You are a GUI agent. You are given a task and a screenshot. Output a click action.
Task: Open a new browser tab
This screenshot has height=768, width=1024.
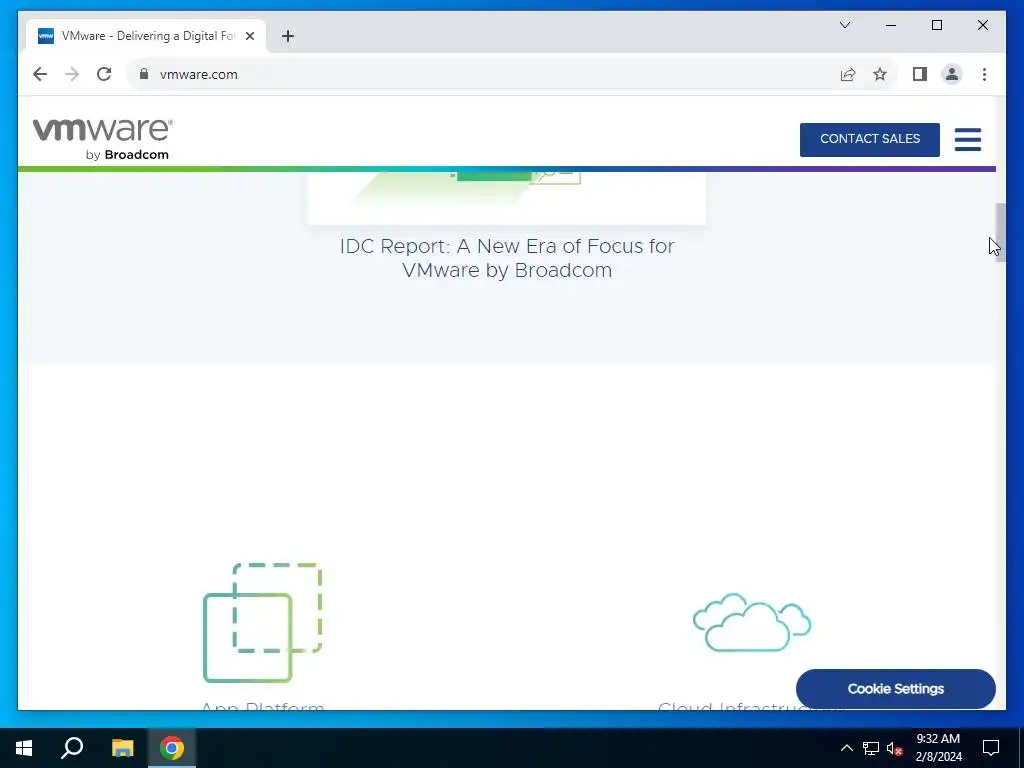coord(287,36)
